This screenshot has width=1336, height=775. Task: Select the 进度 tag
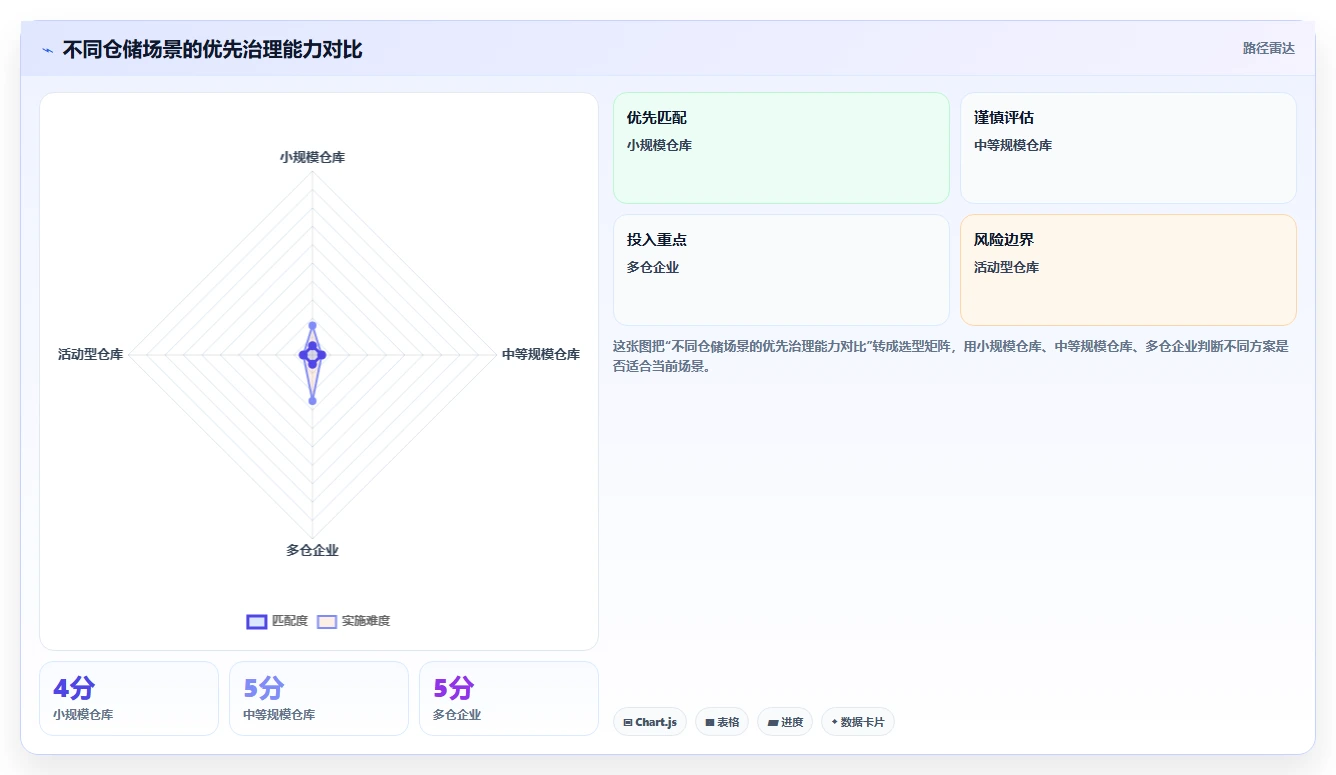tap(785, 722)
